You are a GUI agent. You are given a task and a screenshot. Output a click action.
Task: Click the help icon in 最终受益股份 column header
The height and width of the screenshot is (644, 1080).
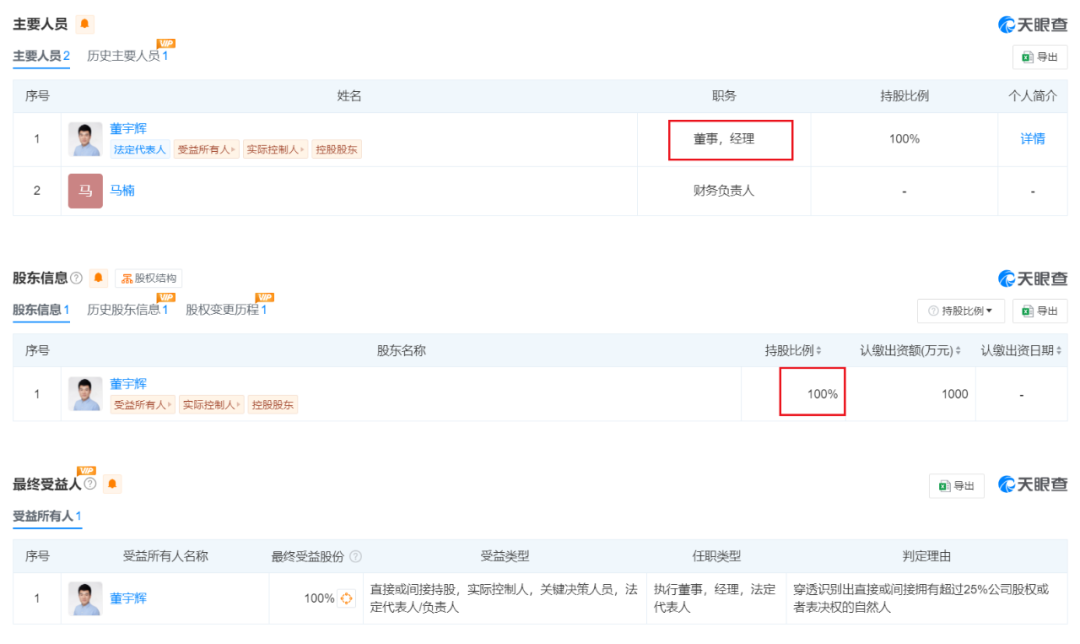coord(355,557)
